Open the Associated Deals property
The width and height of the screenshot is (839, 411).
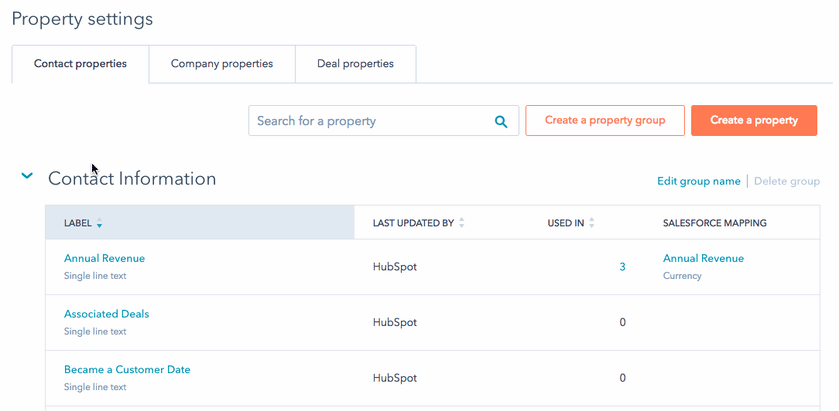point(106,314)
